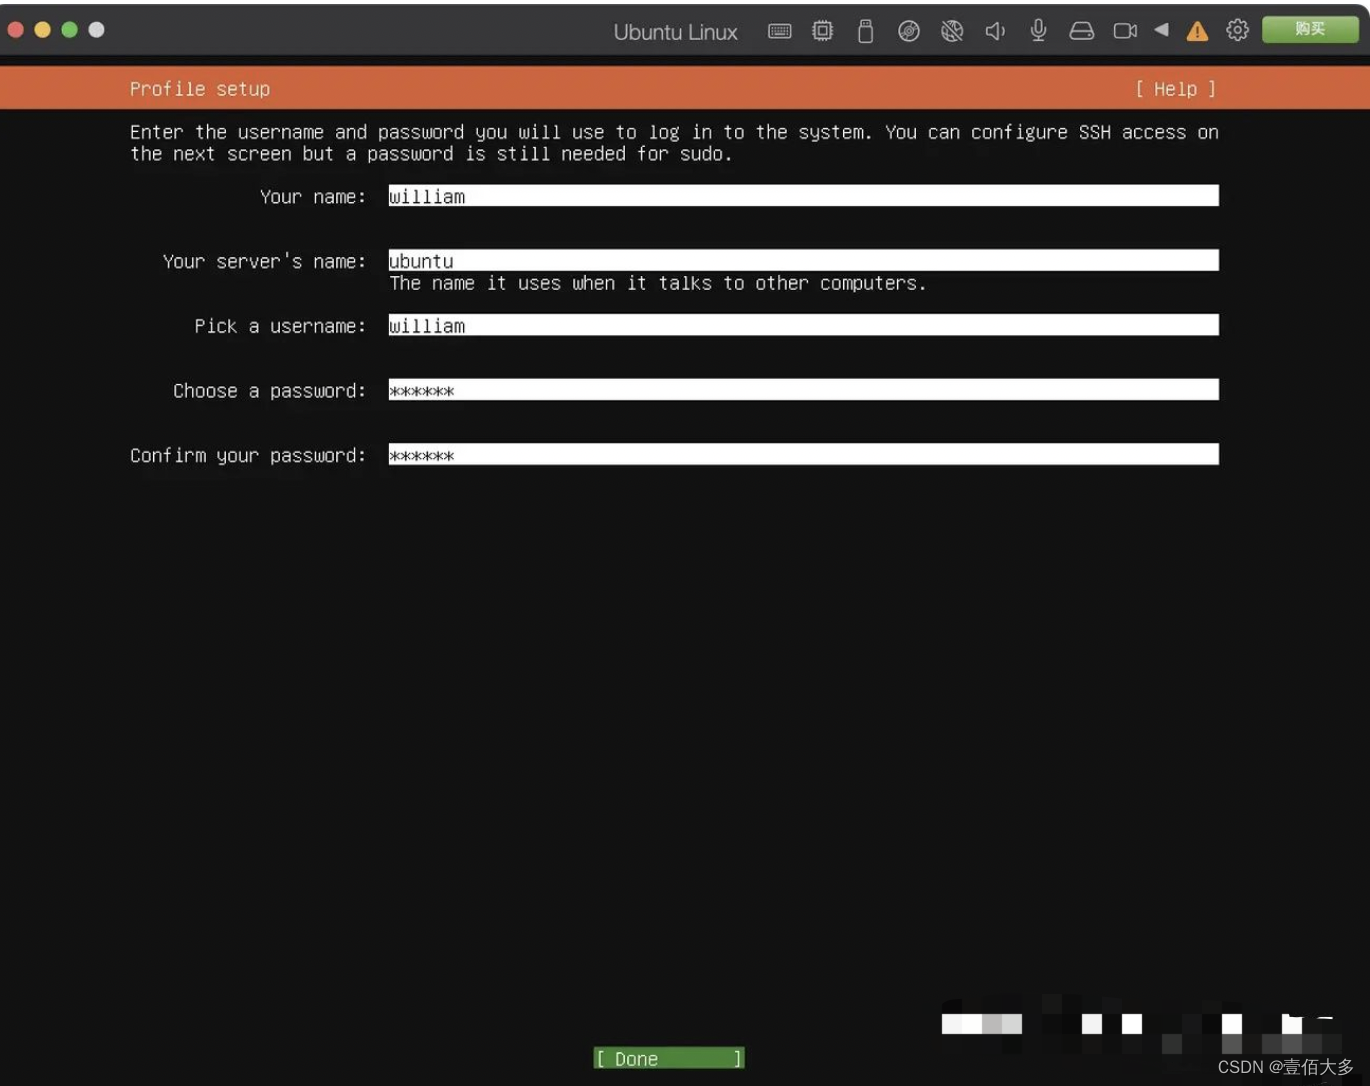Focus the "Confirm your password" input field
The image size is (1370, 1086).
coord(803,455)
